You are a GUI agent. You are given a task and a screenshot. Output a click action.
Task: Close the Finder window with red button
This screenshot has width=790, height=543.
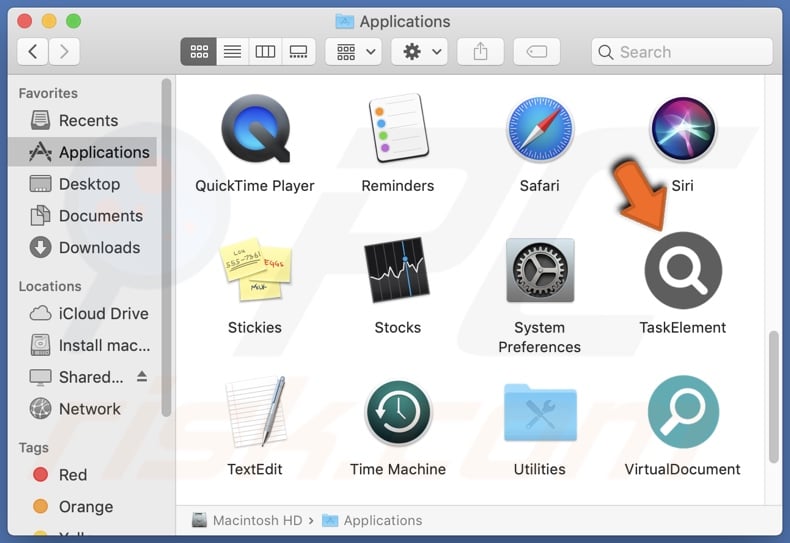coord(25,21)
